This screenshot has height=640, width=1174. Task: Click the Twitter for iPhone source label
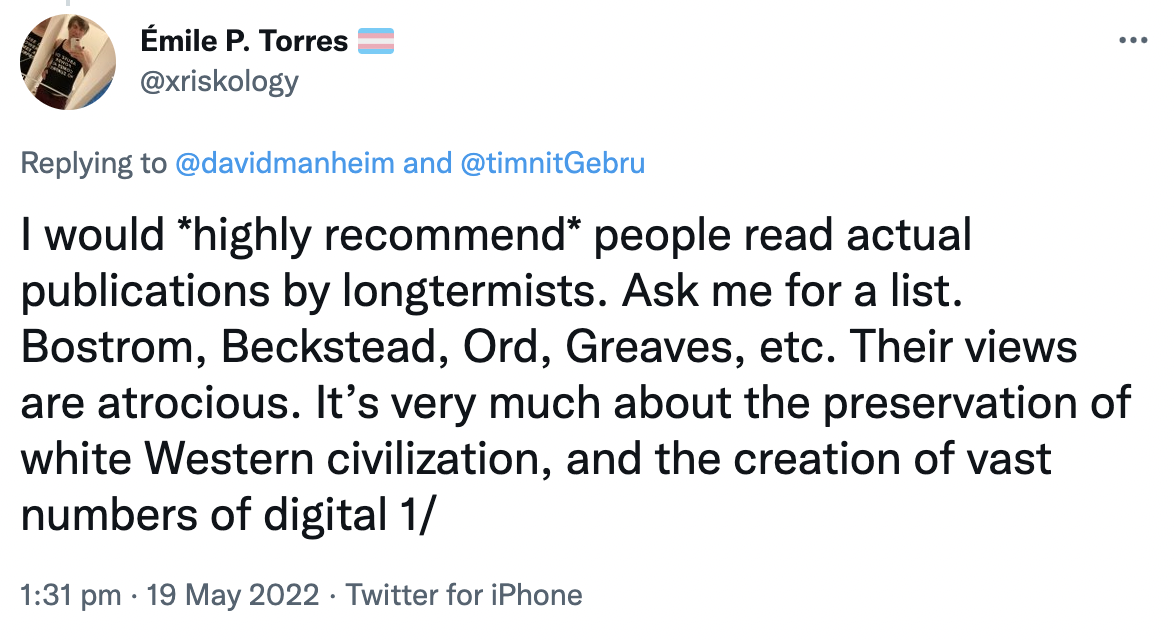pyautogui.click(x=463, y=597)
